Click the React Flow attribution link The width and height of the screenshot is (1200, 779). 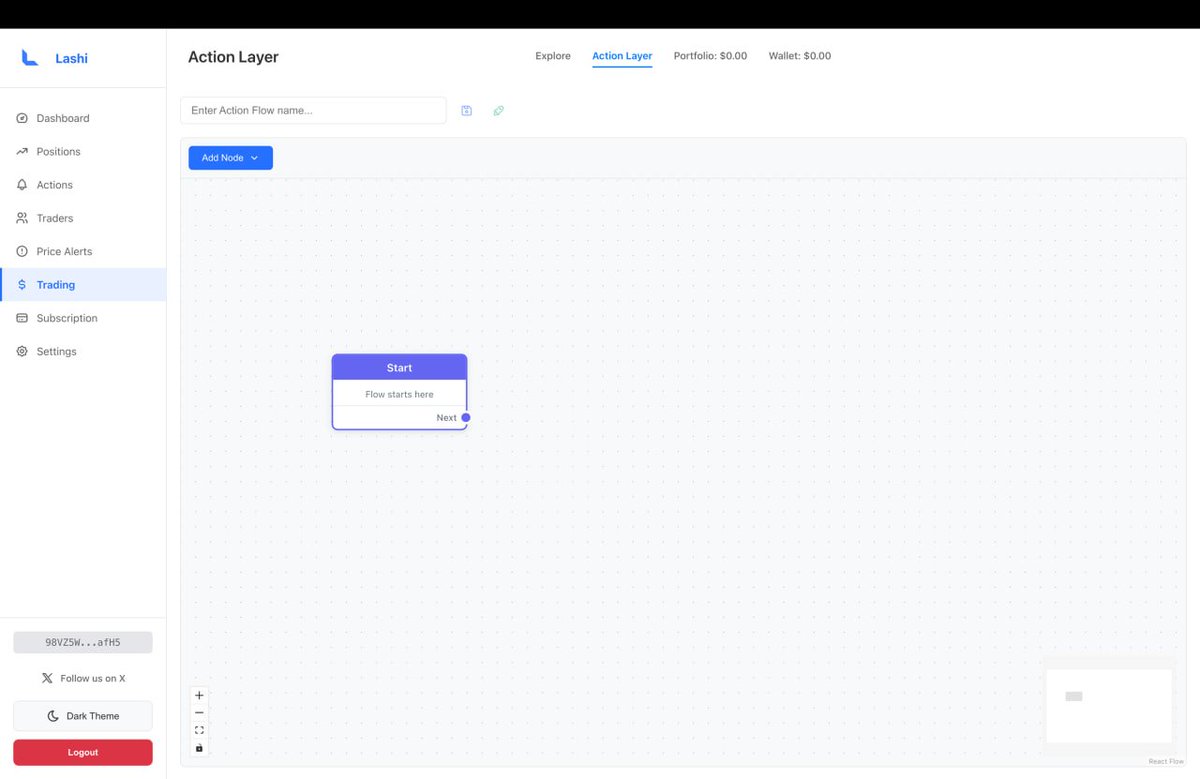[x=1166, y=762]
